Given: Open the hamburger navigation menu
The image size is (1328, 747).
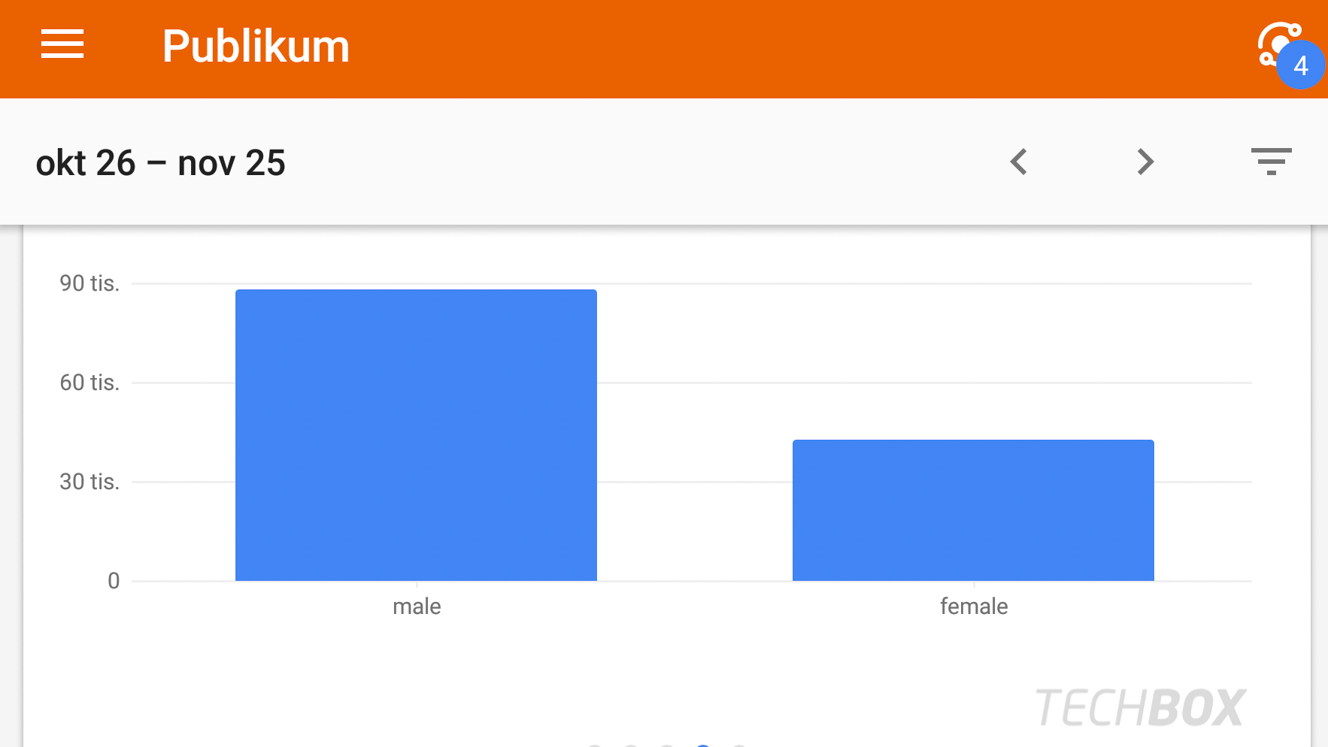Looking at the screenshot, I should pos(62,45).
